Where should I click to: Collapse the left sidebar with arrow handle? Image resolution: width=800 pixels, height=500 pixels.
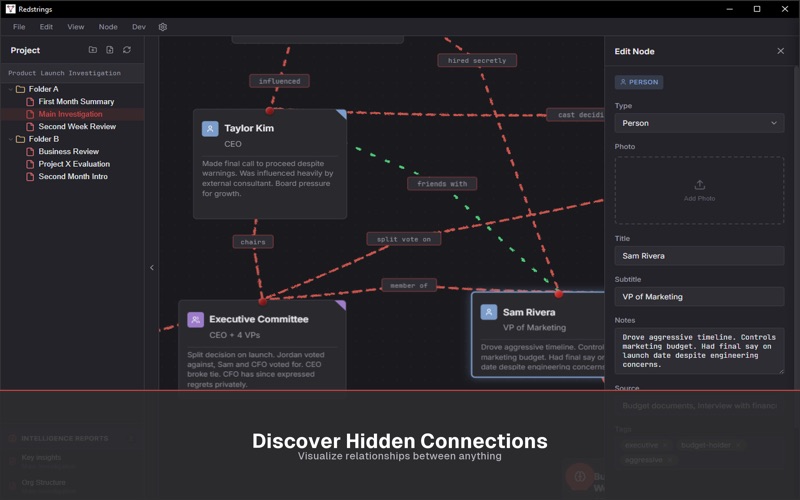(x=152, y=268)
